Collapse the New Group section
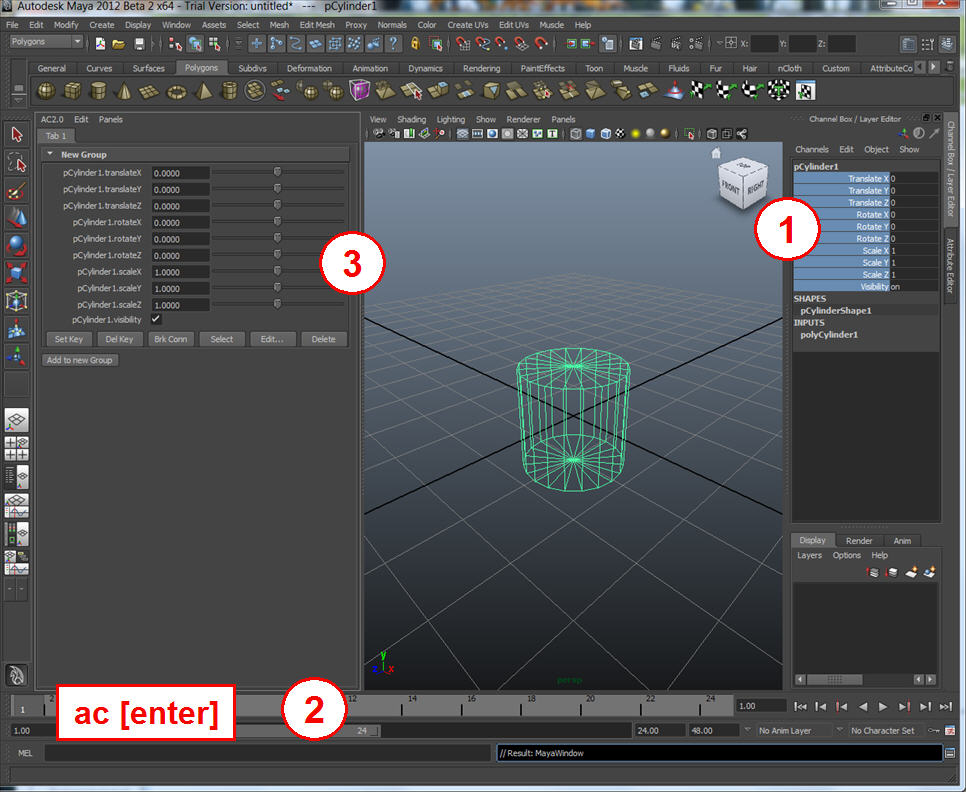The width and height of the screenshot is (966, 792). point(49,155)
